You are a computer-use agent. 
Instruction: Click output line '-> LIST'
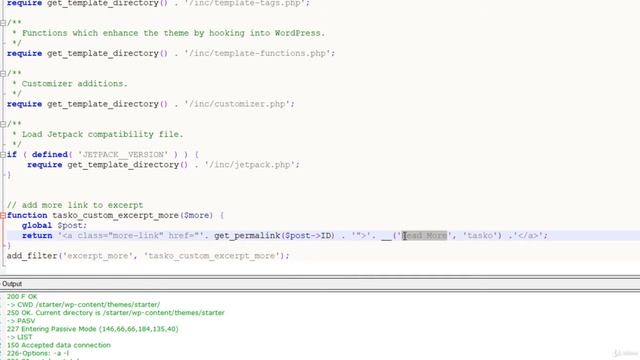(20, 337)
